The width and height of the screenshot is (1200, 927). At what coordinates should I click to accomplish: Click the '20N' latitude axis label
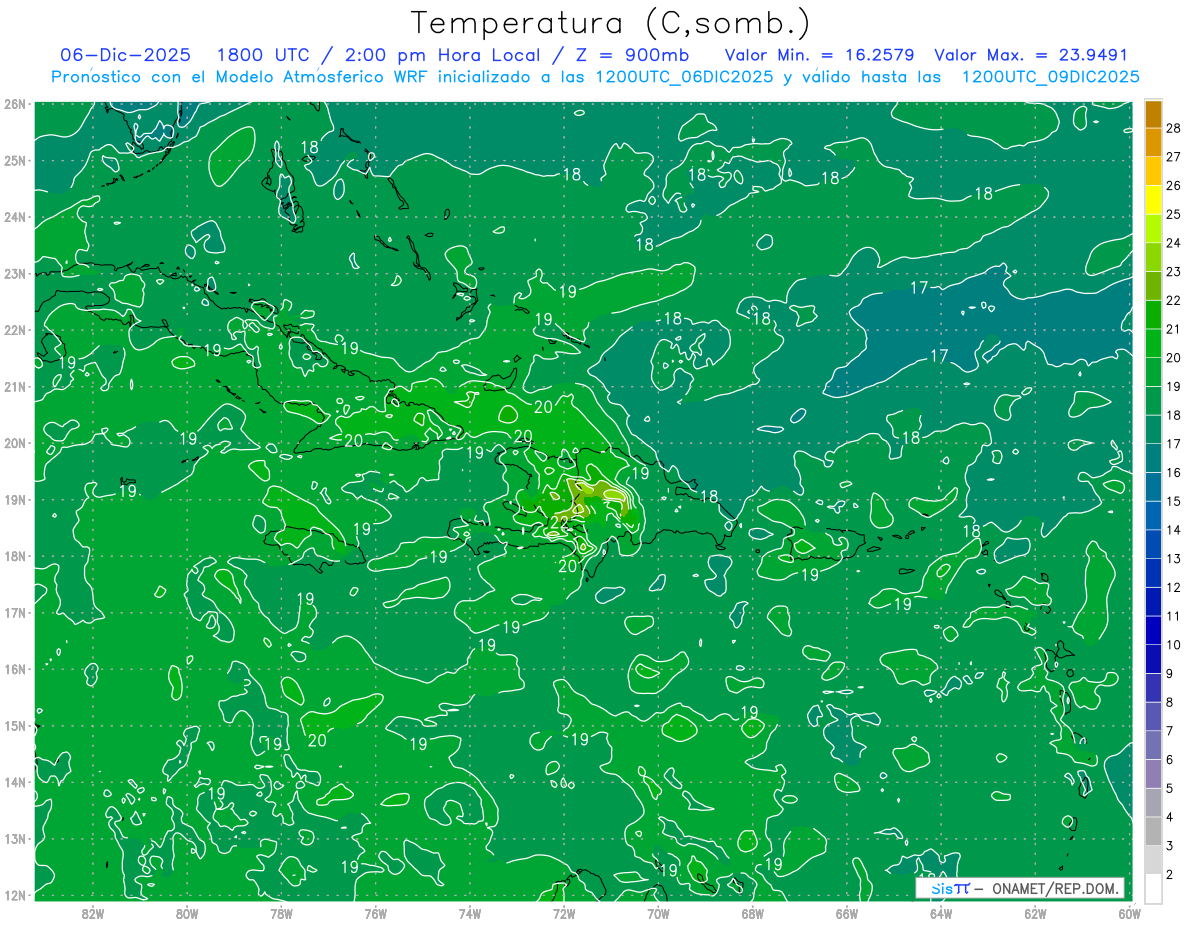click(15, 443)
